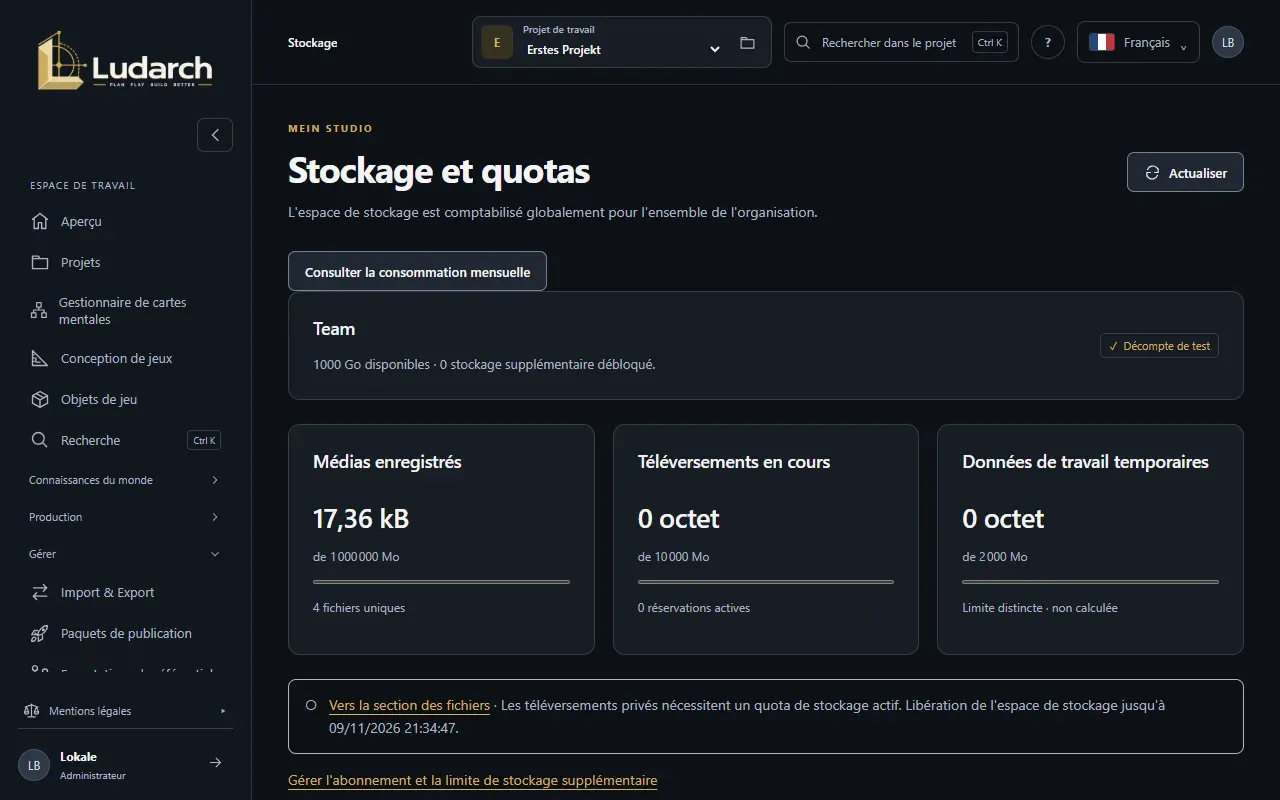Expand the Production section
This screenshot has height=800, width=1280.
pos(125,517)
